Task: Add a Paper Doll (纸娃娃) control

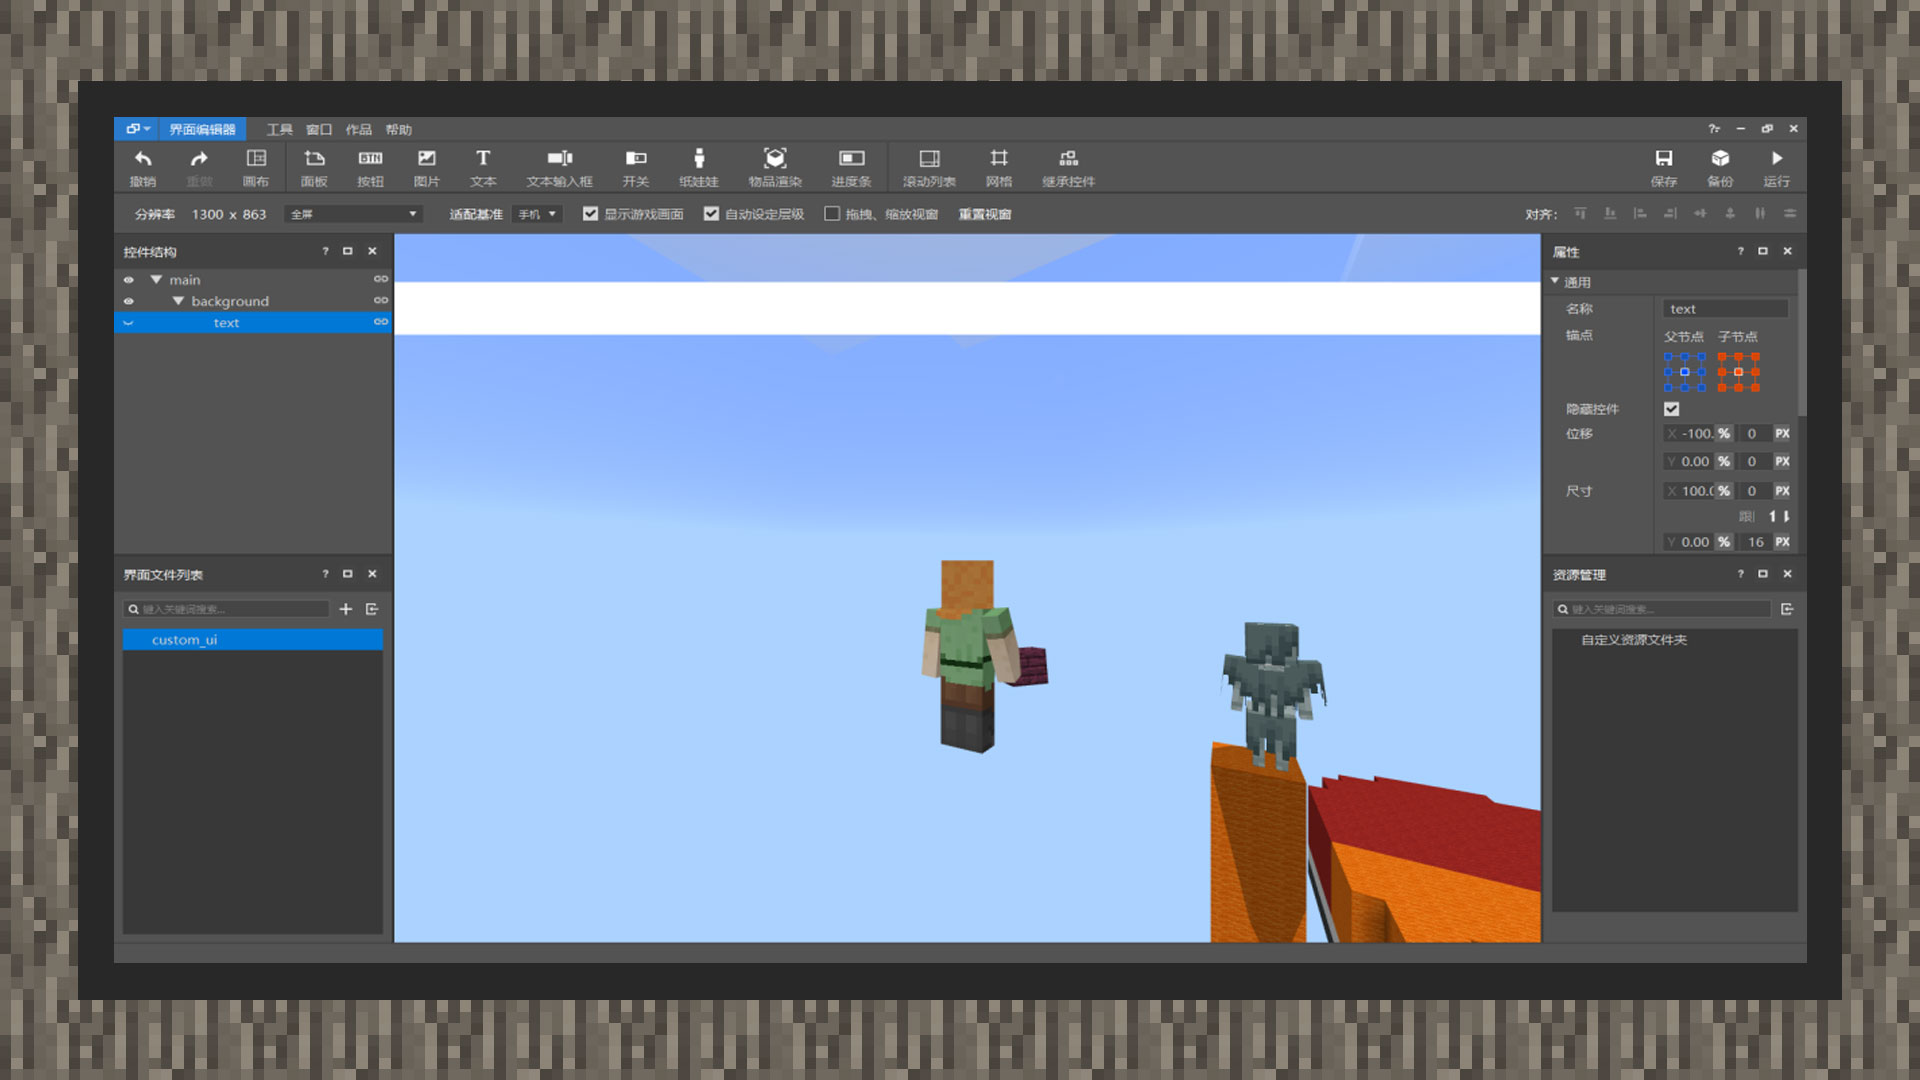Action: pyautogui.click(x=699, y=167)
